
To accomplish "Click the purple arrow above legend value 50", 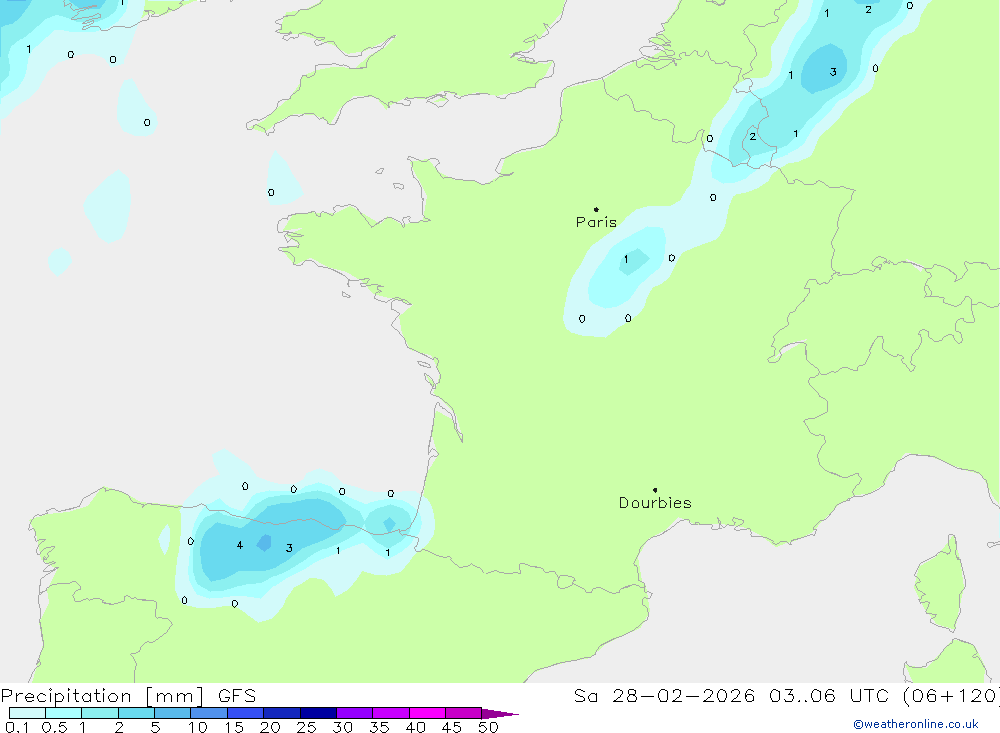I will click(x=499, y=714).
